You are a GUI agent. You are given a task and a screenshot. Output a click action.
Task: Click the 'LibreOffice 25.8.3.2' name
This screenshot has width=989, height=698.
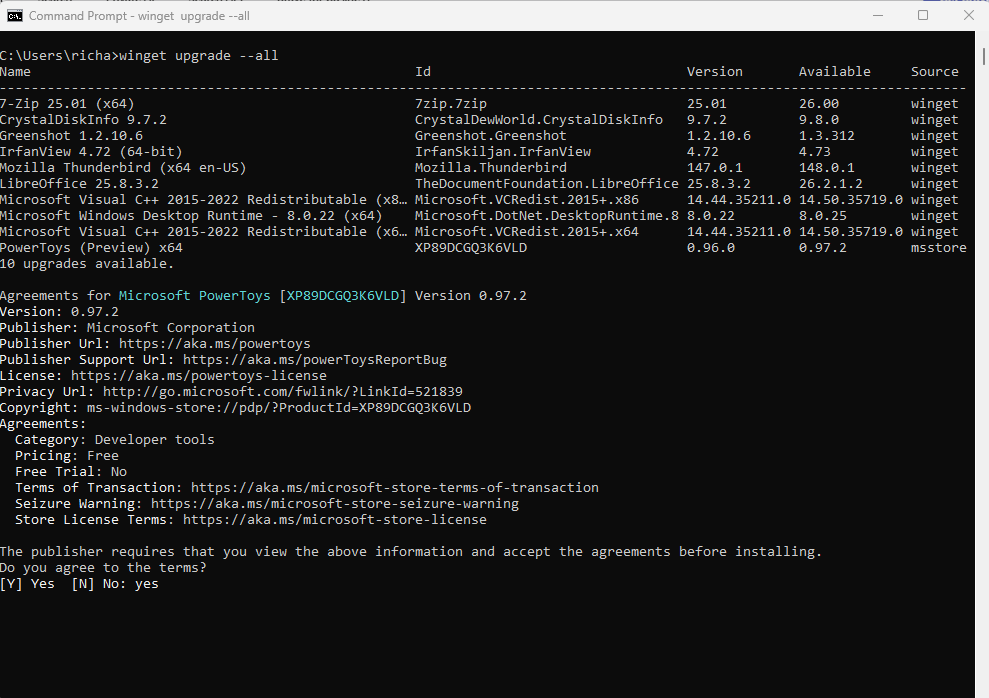(79, 183)
